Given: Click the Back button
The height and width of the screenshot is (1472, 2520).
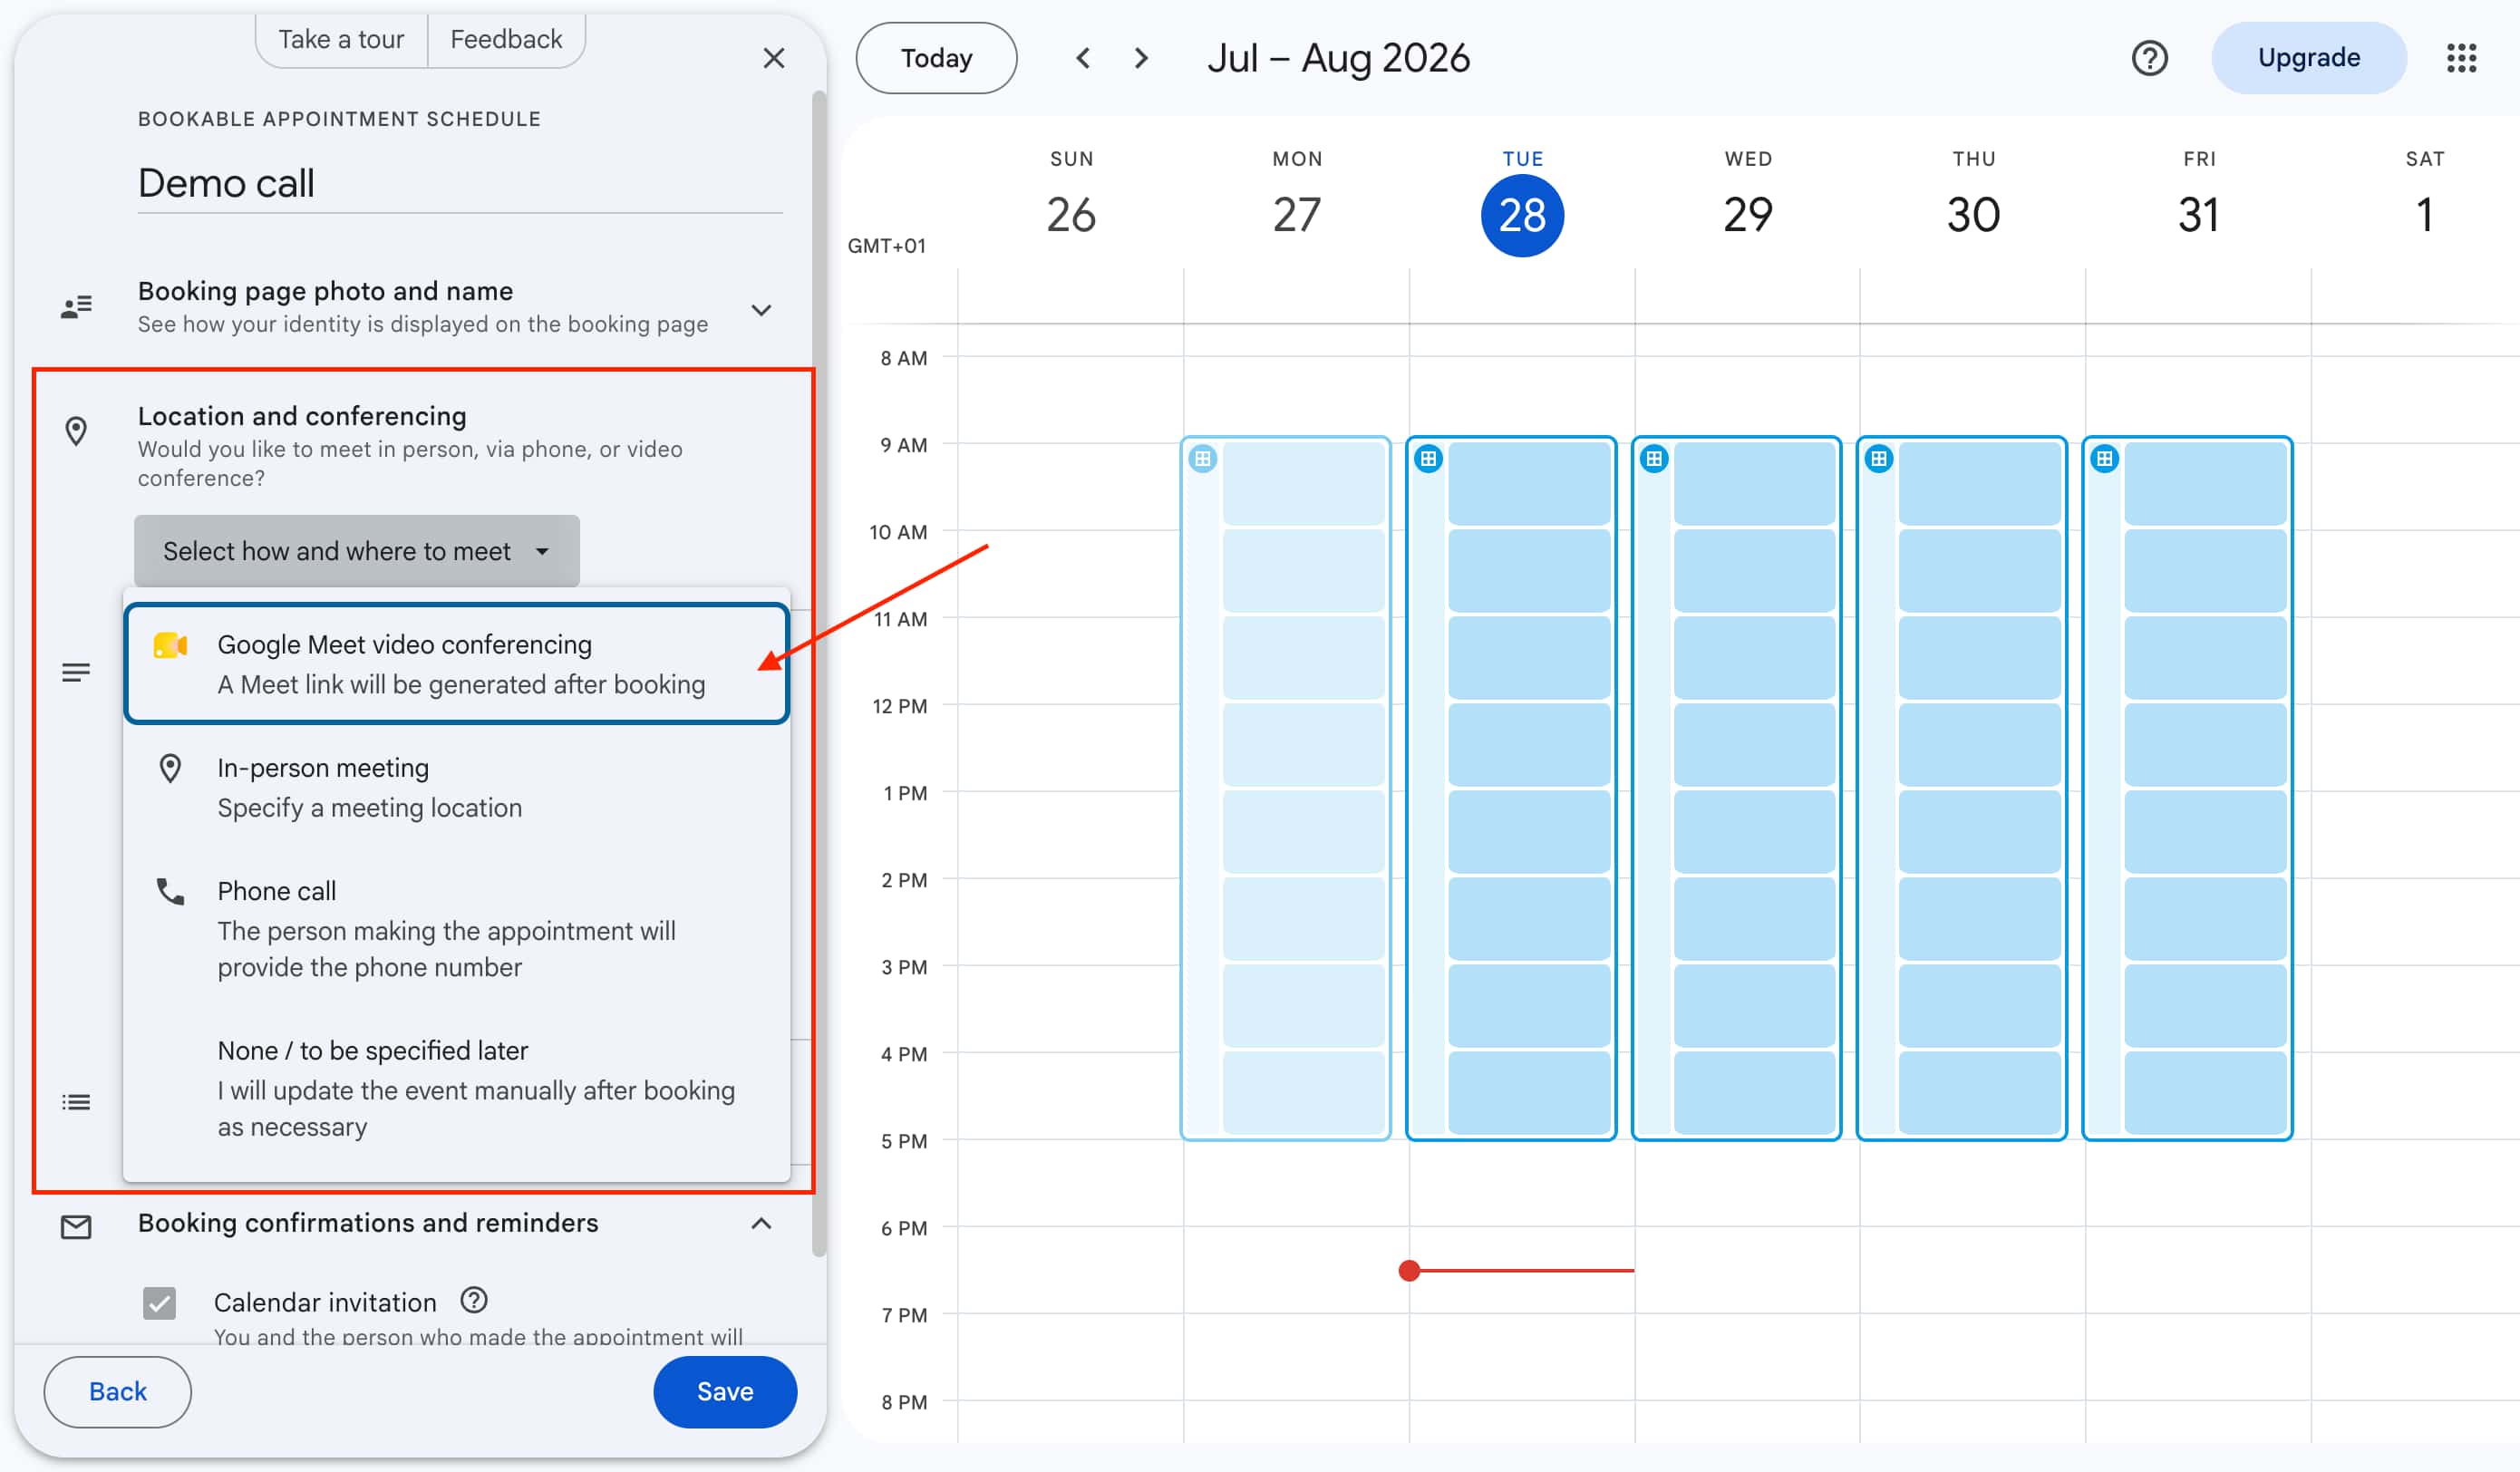Looking at the screenshot, I should (118, 1391).
